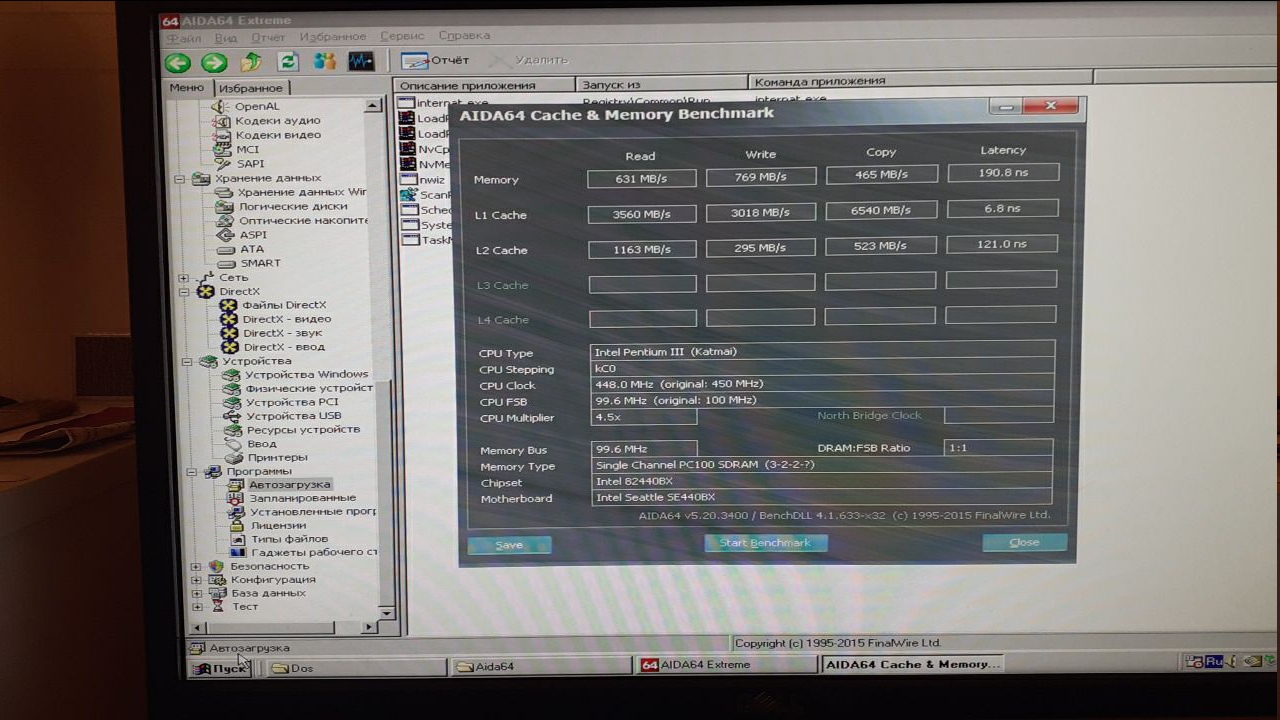Collapse the Программы tree node
The image size is (1280, 720).
(190, 472)
